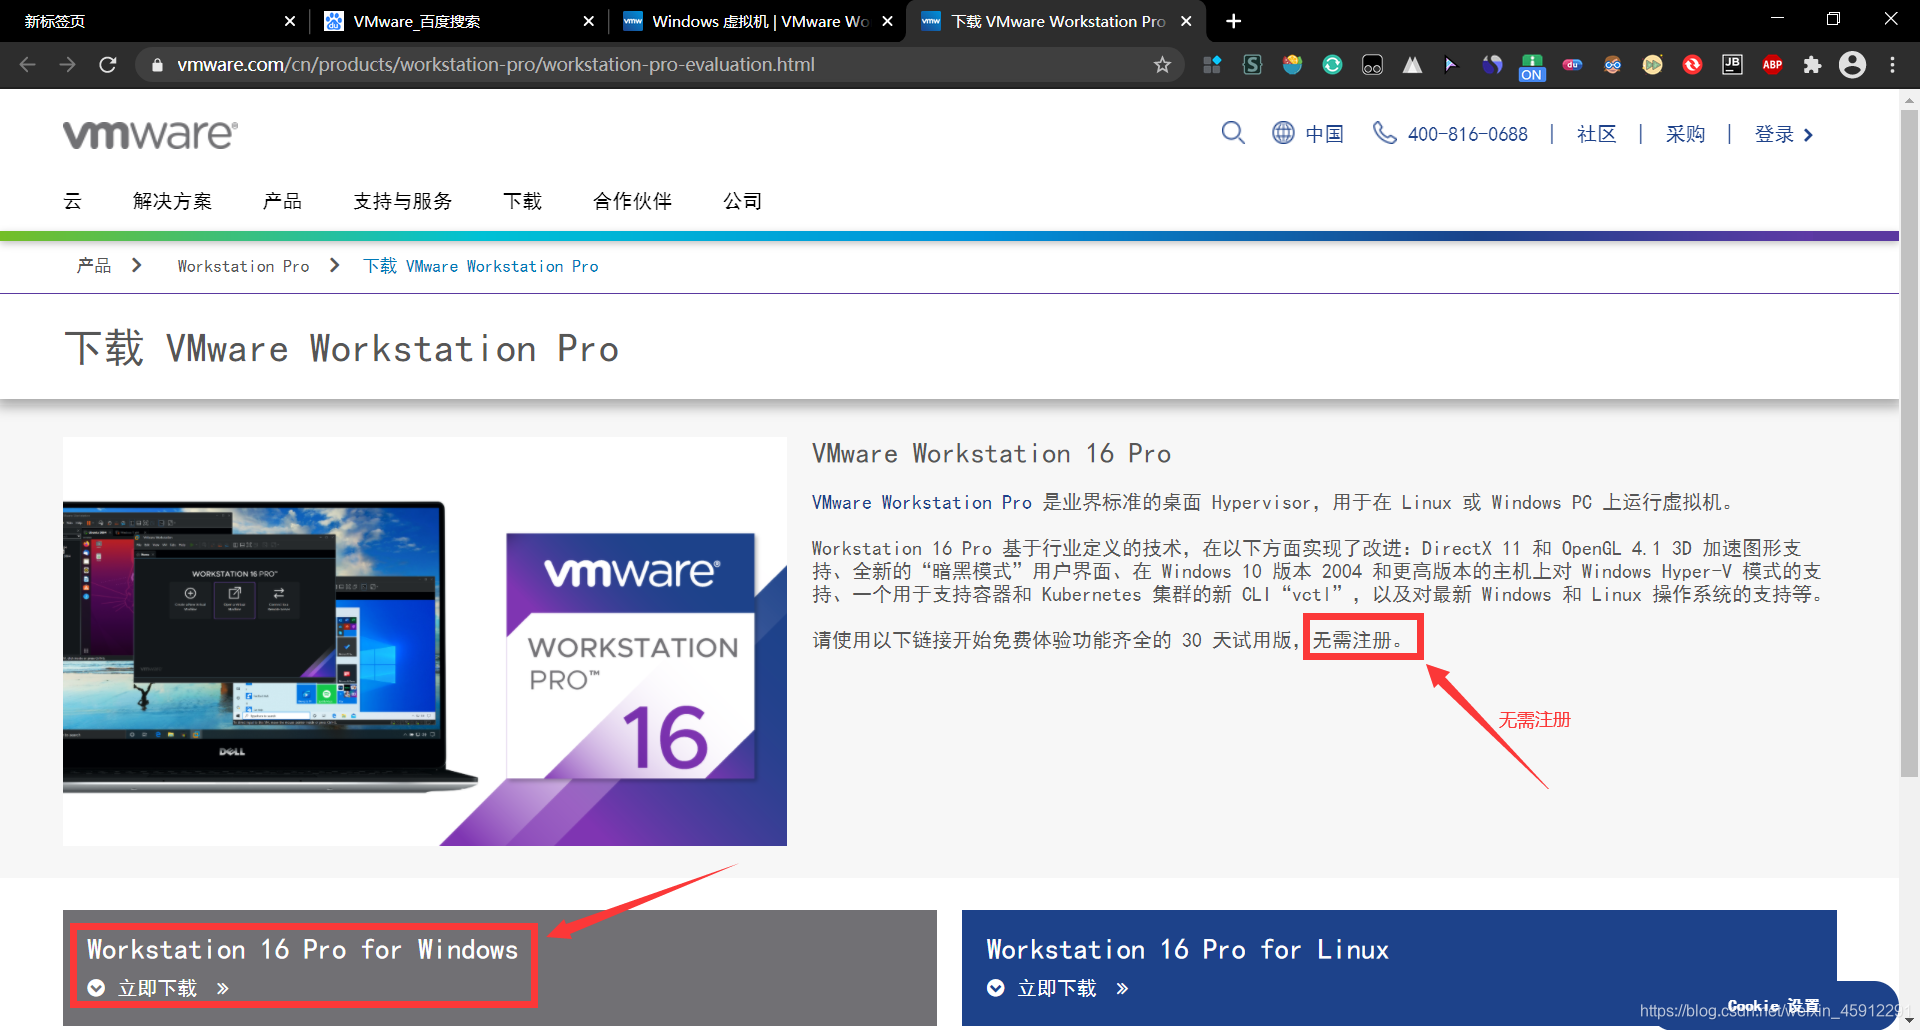Open the Chrome extensions puzzle menu
The width and height of the screenshot is (1920, 1030).
1812,65
